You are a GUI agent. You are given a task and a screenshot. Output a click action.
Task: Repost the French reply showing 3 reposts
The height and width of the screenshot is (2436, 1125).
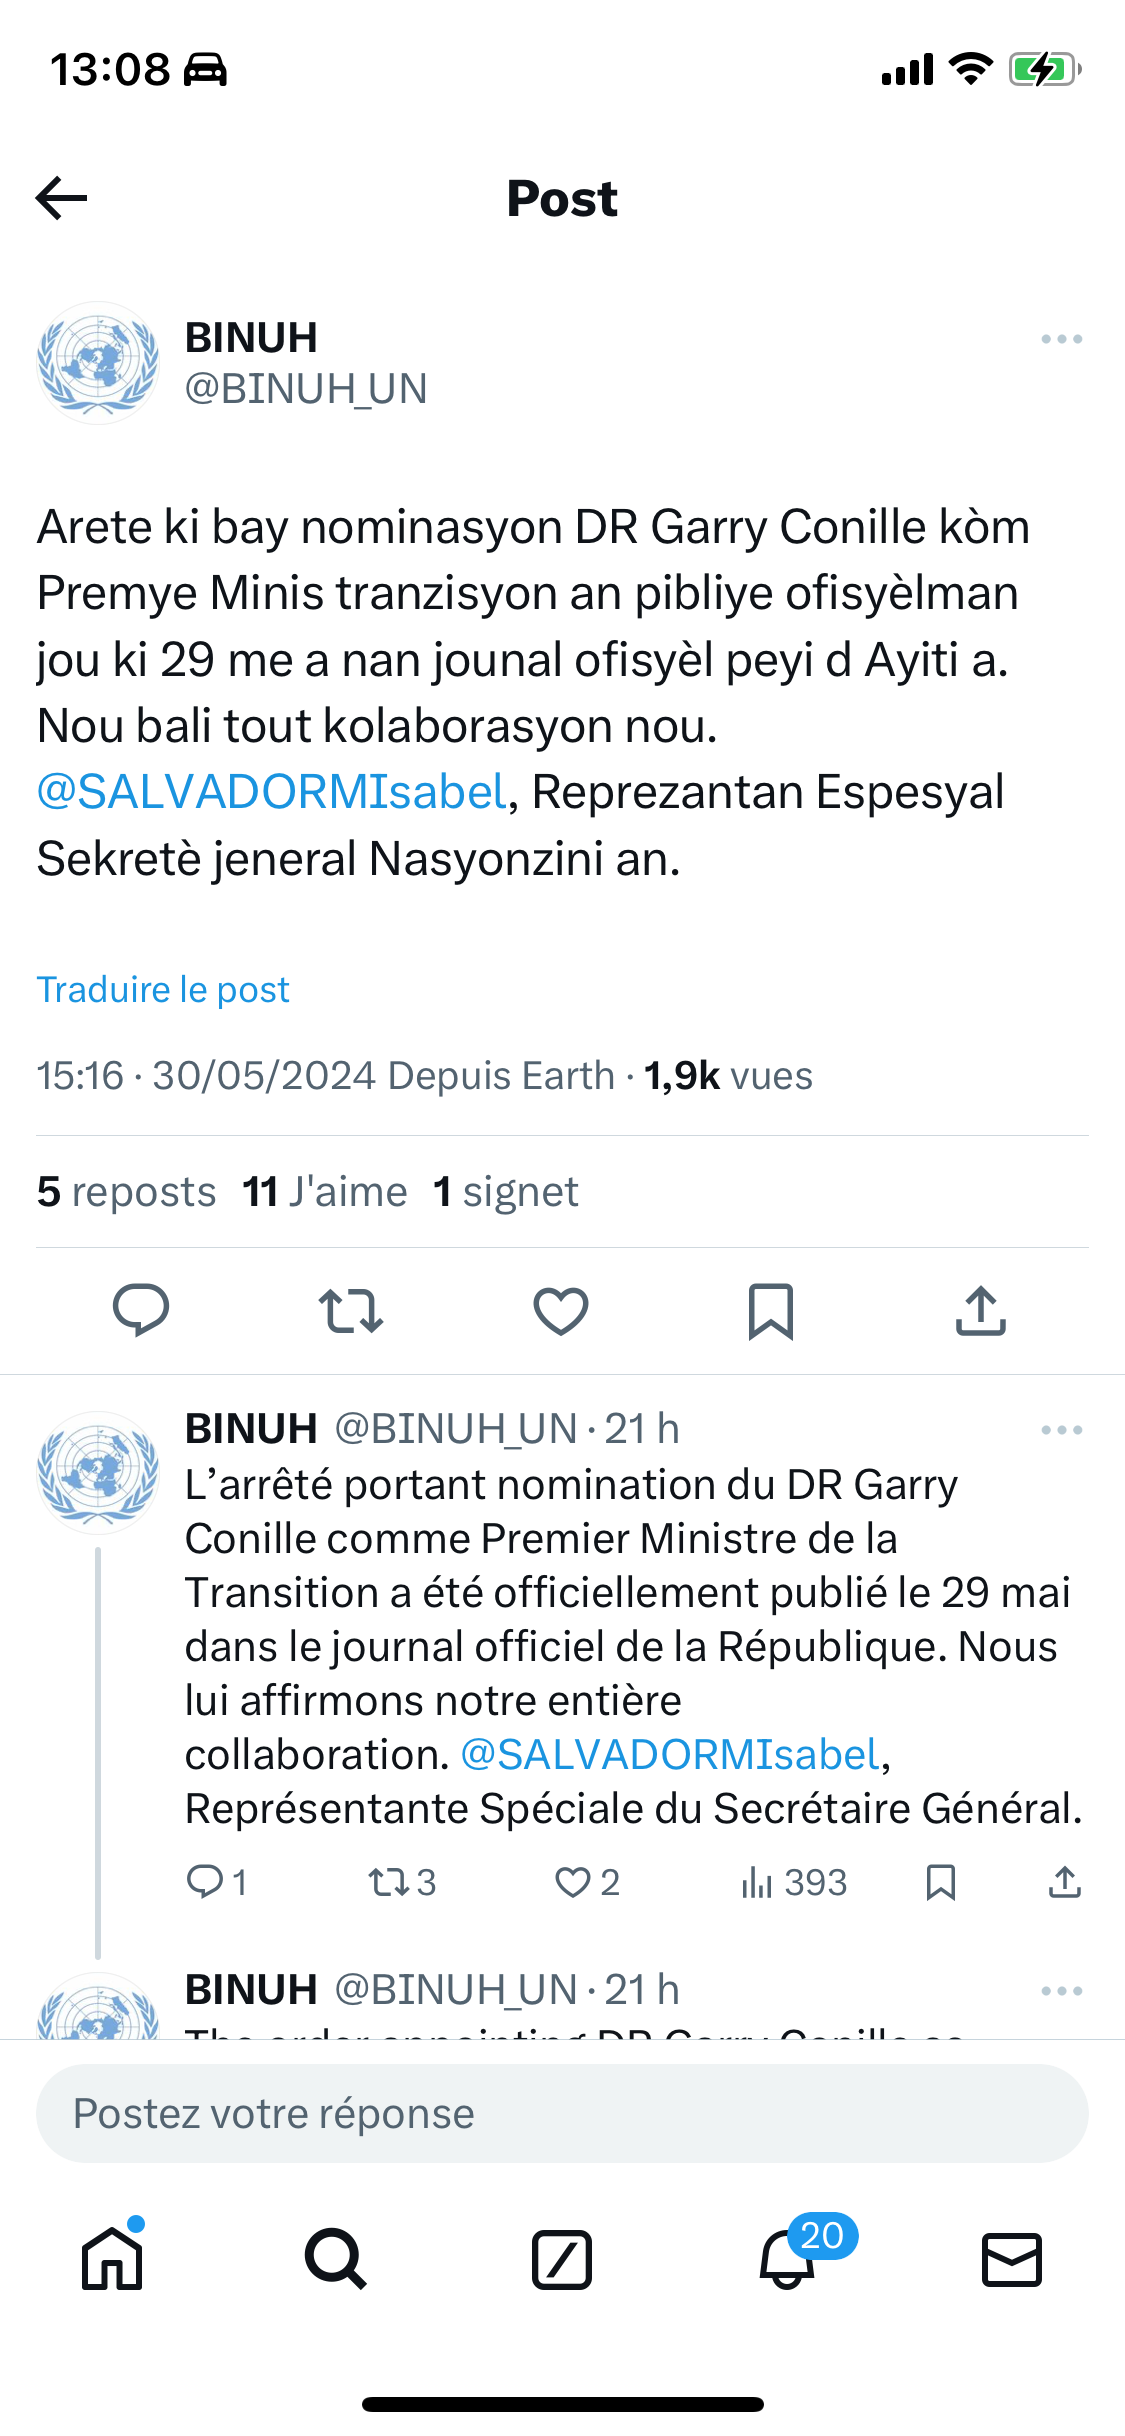[402, 1882]
